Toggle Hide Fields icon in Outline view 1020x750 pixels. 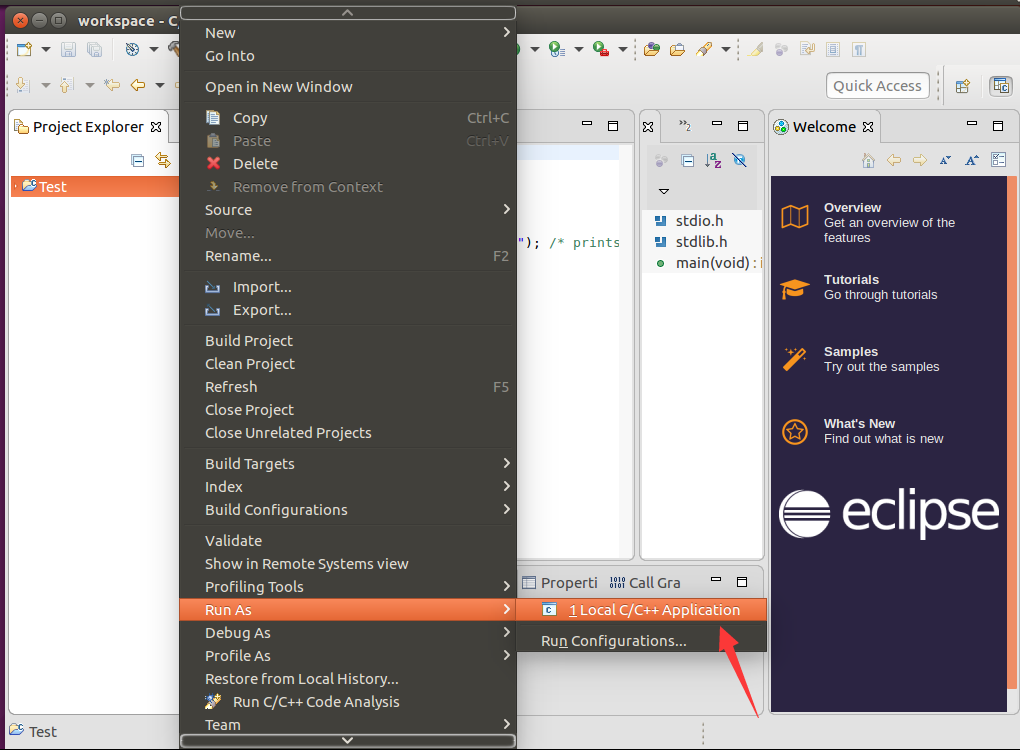pos(739,161)
